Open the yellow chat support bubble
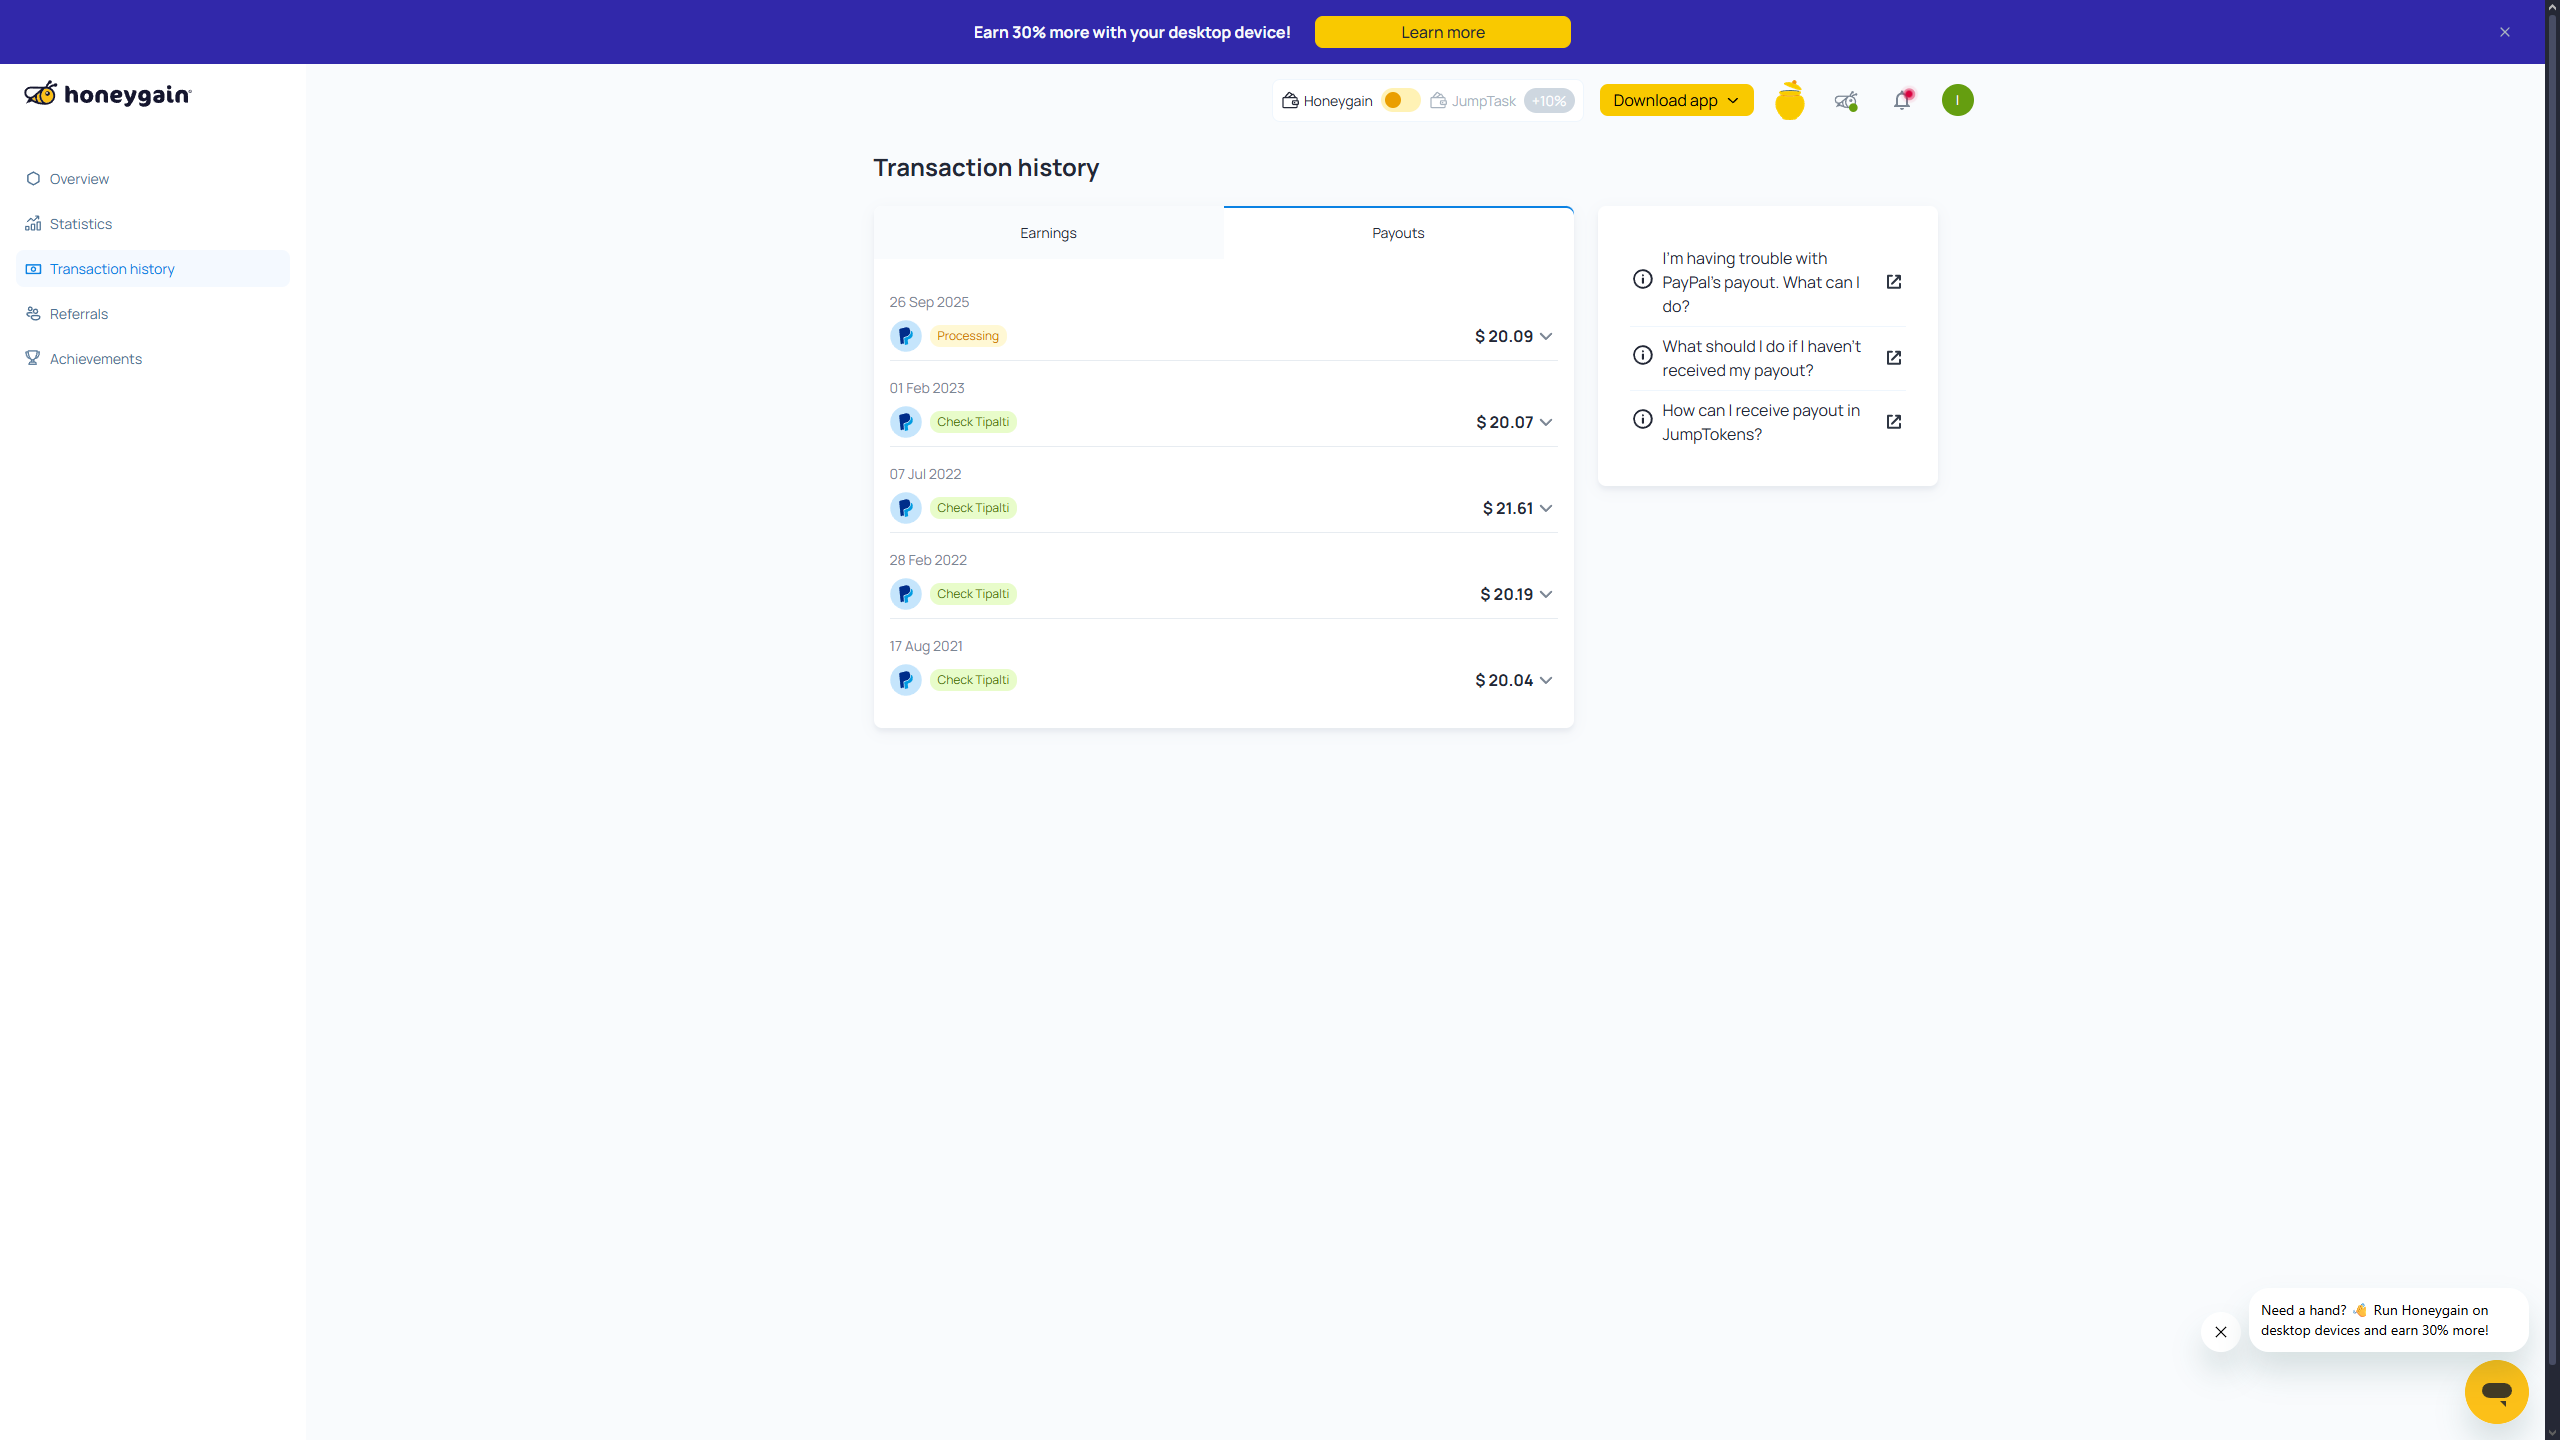The image size is (2560, 1440). [x=2496, y=1391]
